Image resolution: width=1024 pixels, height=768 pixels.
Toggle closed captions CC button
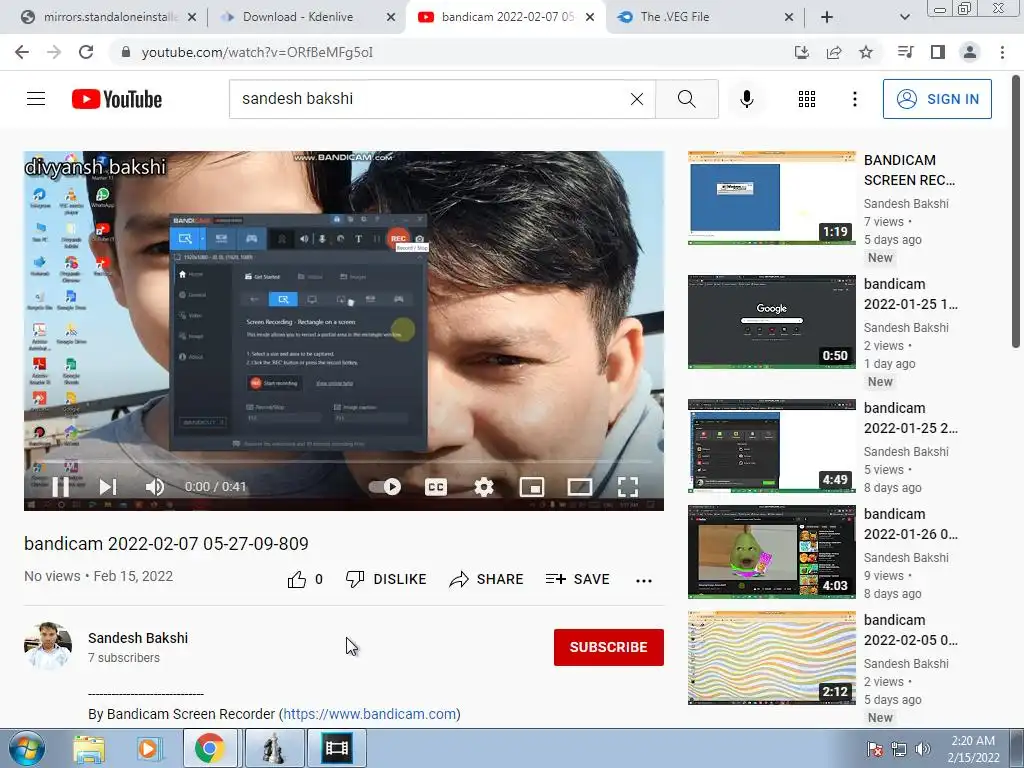point(436,487)
